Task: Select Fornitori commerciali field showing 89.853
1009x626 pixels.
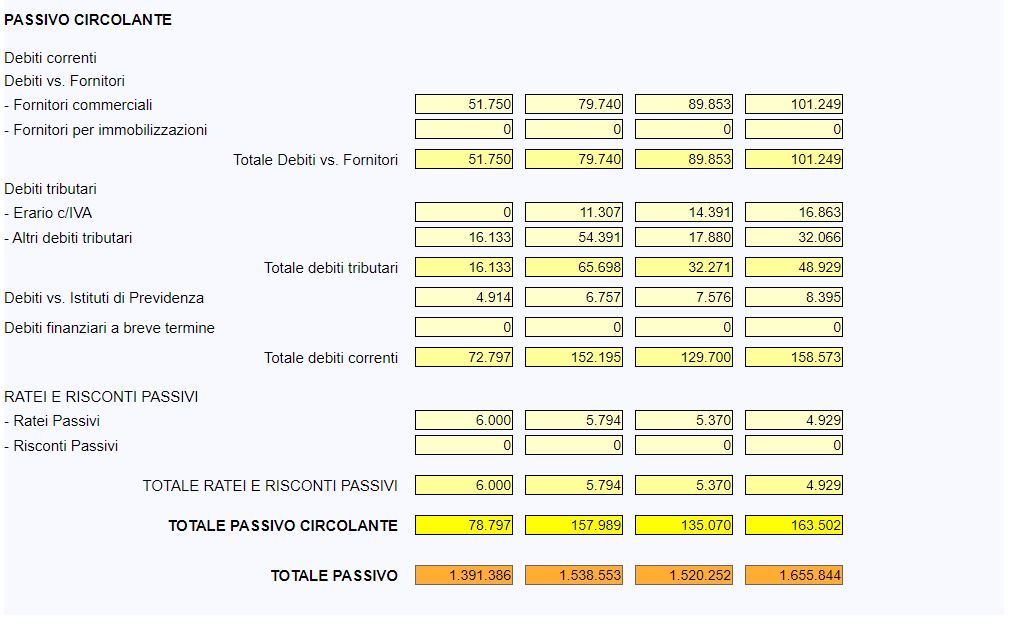Action: click(684, 104)
